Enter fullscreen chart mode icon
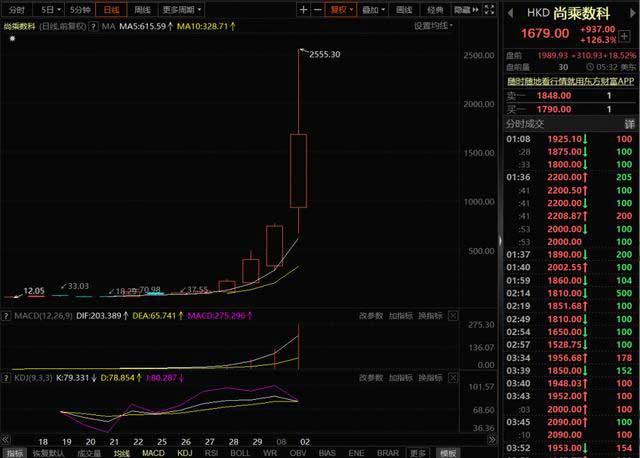 click(489, 10)
